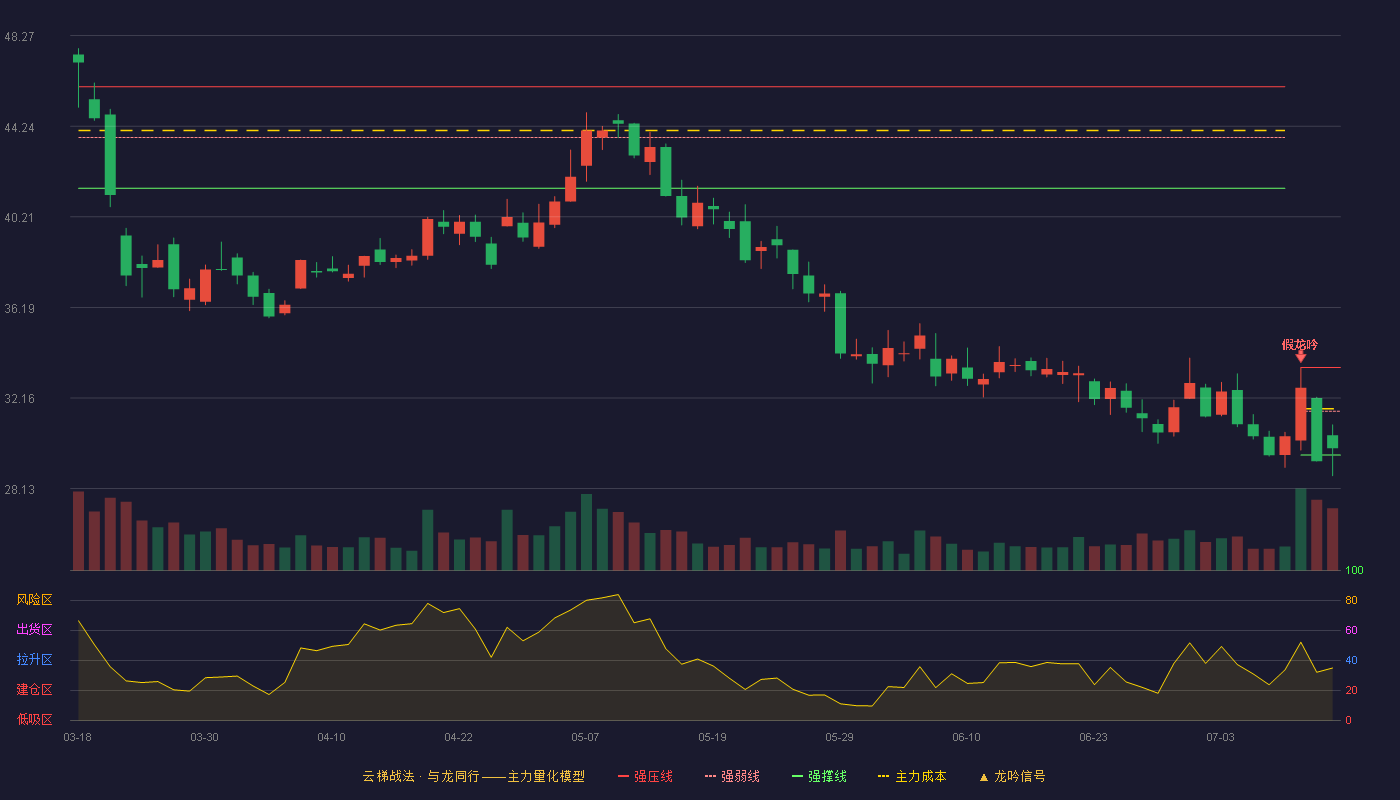This screenshot has width=1400, height=800.
Task: Click the red 假龙吟 arrow signal marker
Action: click(1300, 357)
